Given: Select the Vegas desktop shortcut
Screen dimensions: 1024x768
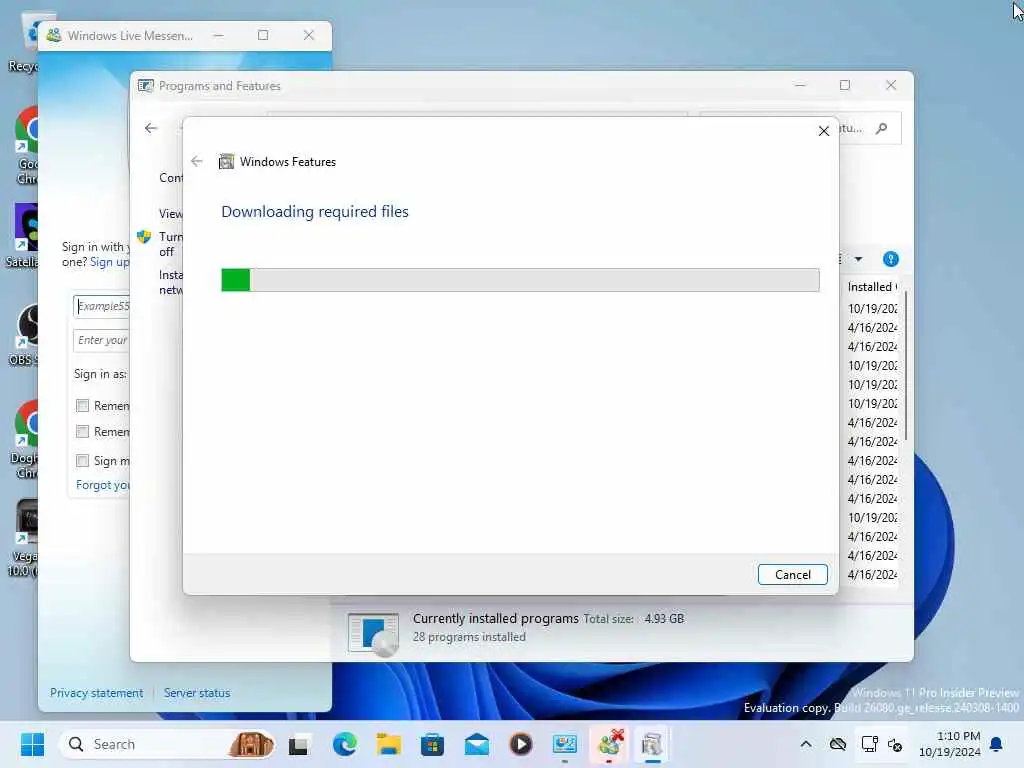Looking at the screenshot, I should (x=24, y=538).
